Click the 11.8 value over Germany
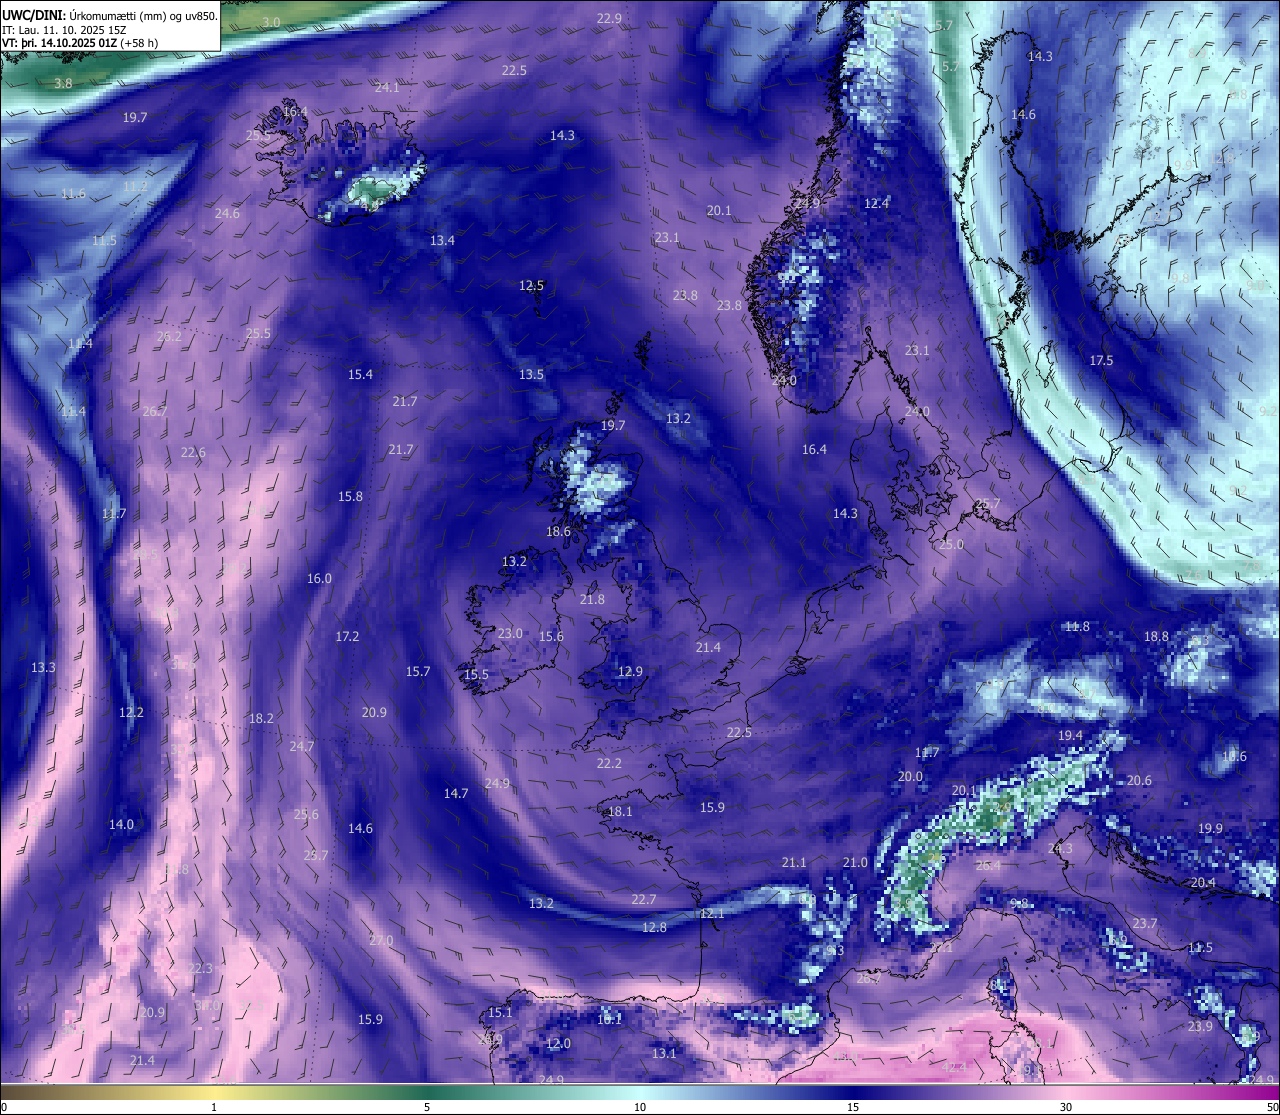Viewport: 1280px width, 1115px height. click(x=1077, y=626)
